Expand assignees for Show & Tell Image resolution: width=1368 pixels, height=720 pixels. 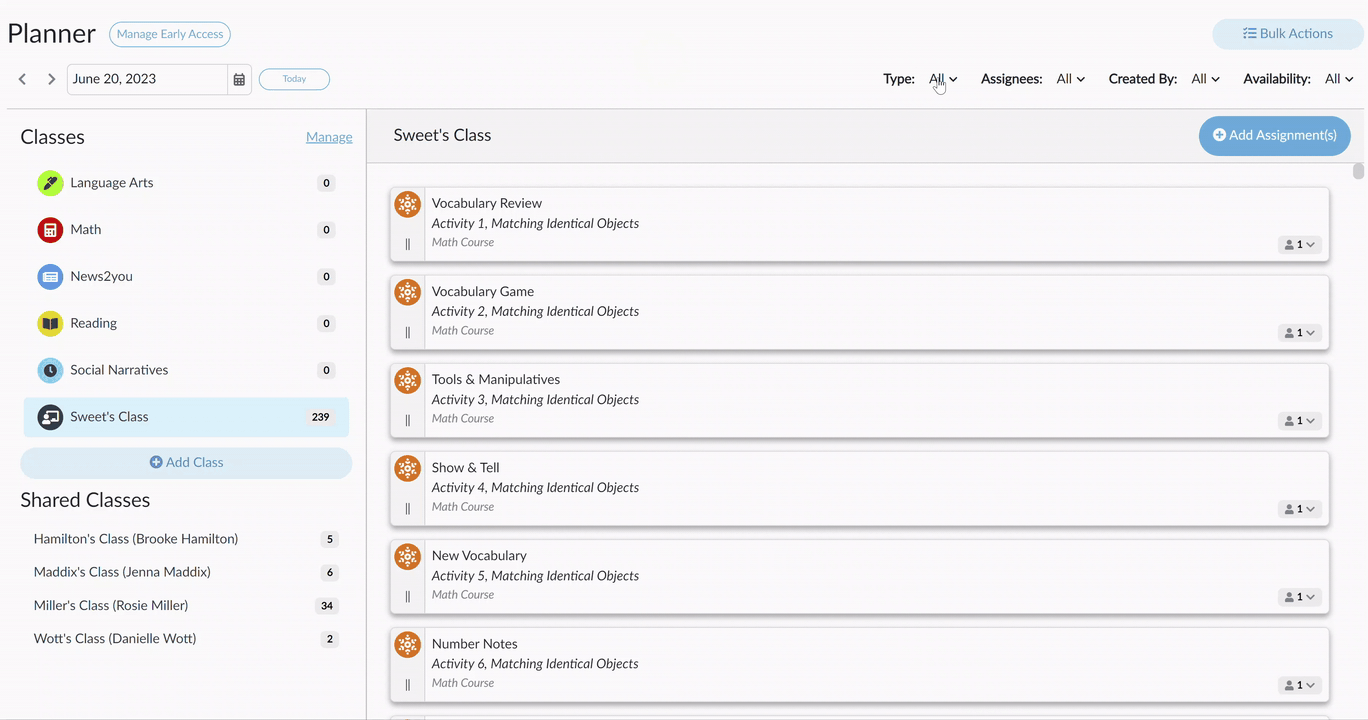pos(1300,509)
